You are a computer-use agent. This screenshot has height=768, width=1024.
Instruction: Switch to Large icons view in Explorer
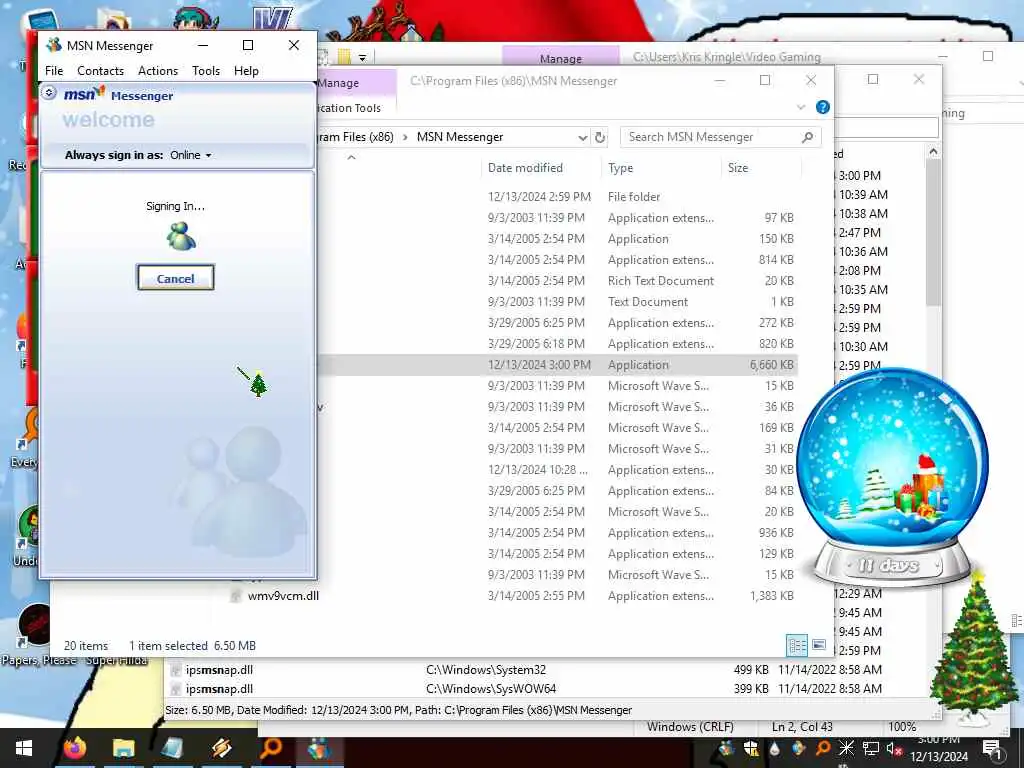(818, 646)
